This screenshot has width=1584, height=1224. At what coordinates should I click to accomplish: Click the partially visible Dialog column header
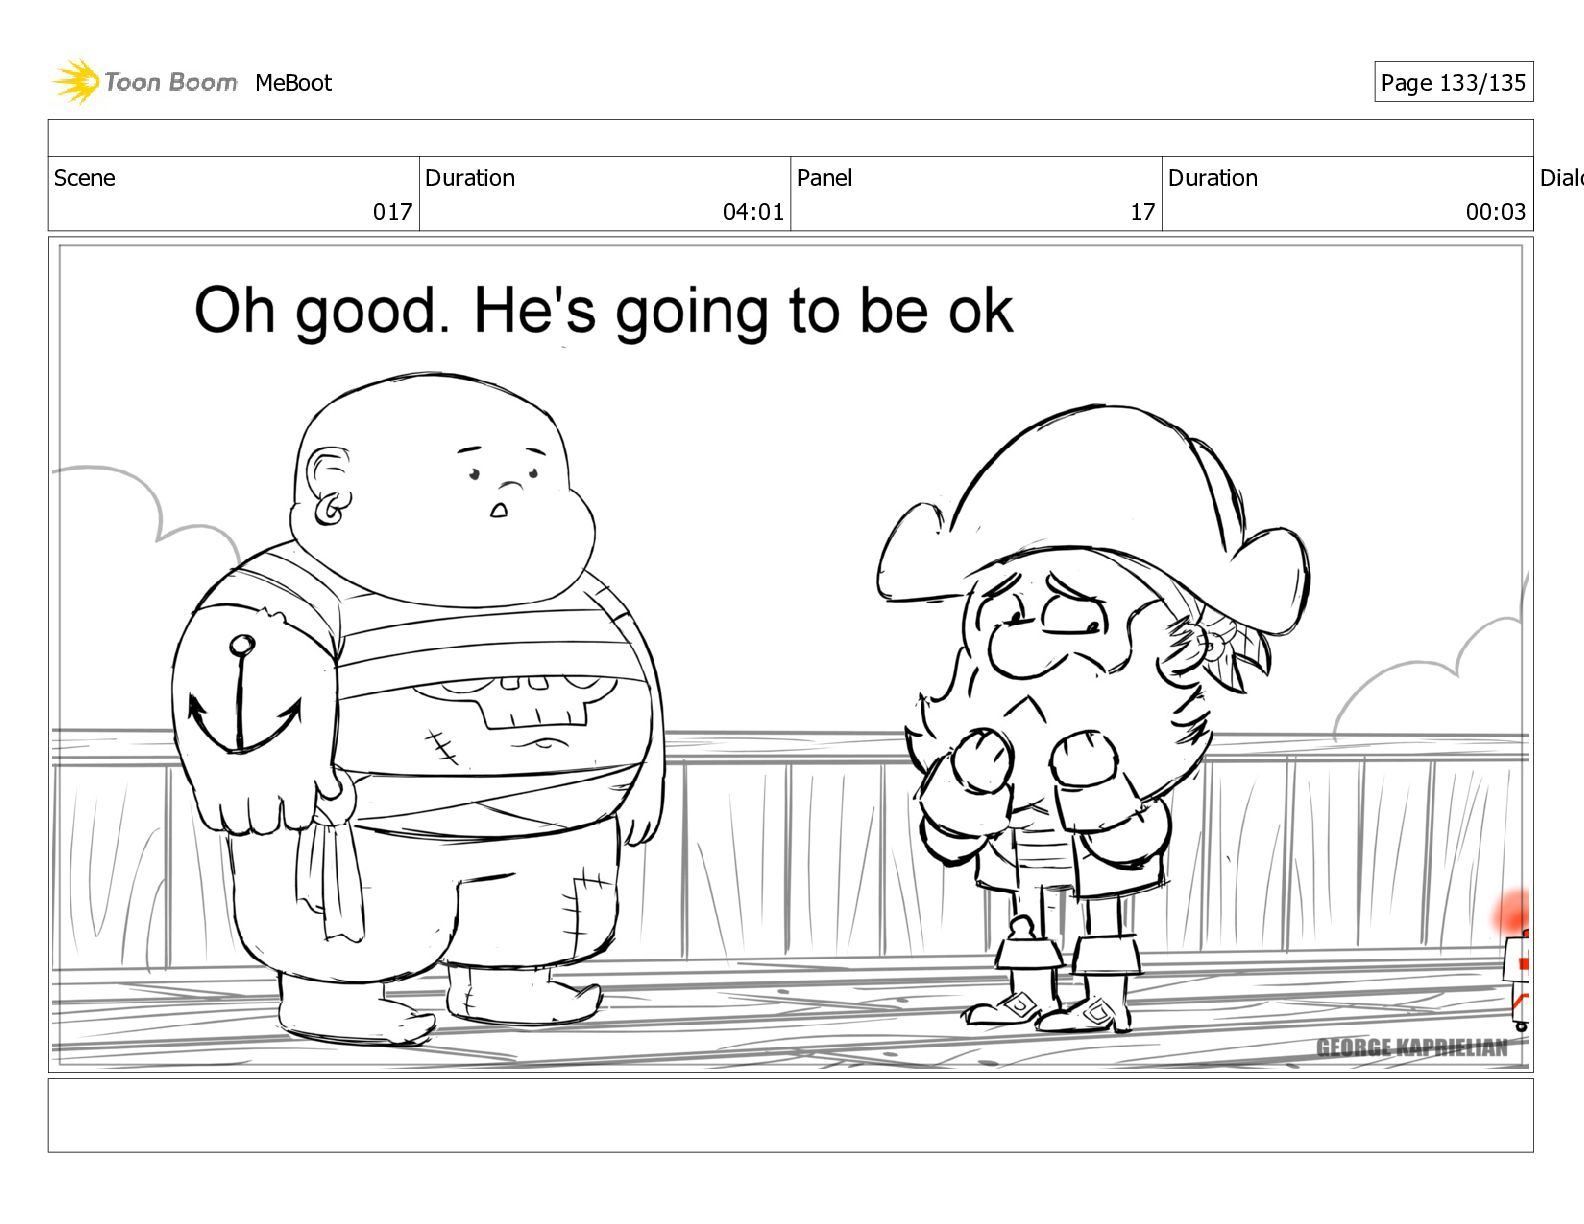[1561, 178]
